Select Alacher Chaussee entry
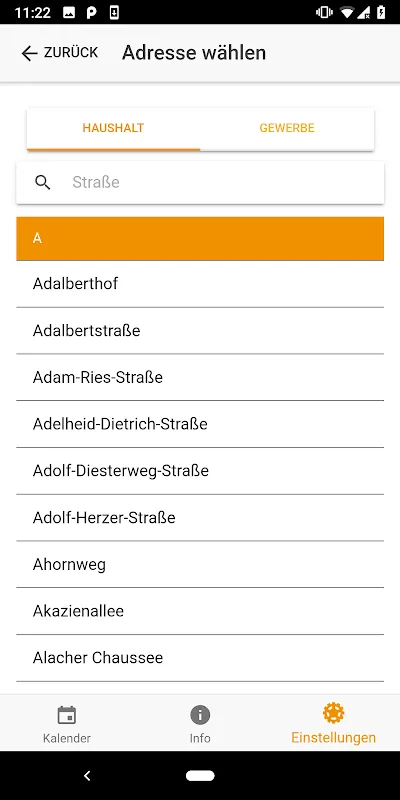 tap(200, 658)
